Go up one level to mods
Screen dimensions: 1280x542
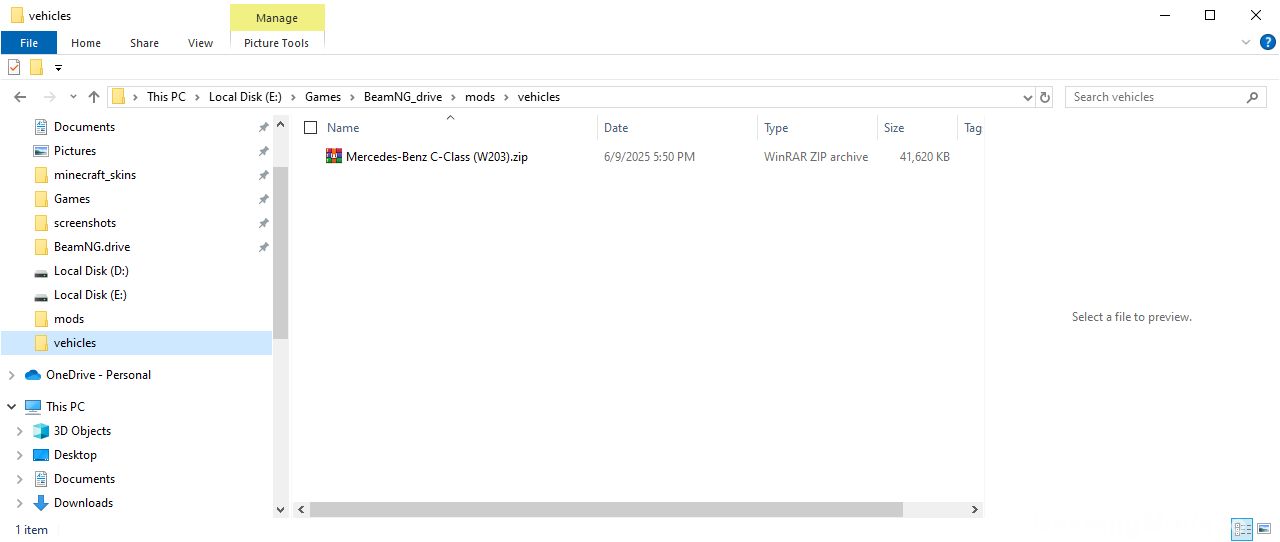pyautogui.click(x=94, y=97)
